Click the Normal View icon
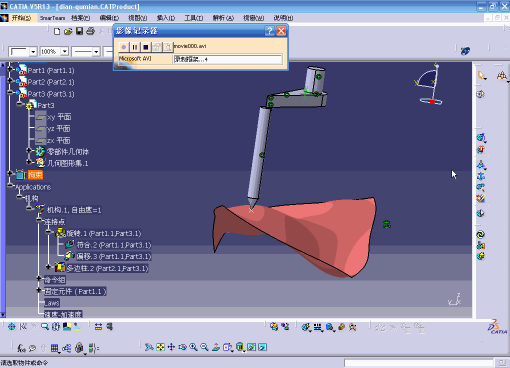510x368 pixels. click(x=216, y=347)
